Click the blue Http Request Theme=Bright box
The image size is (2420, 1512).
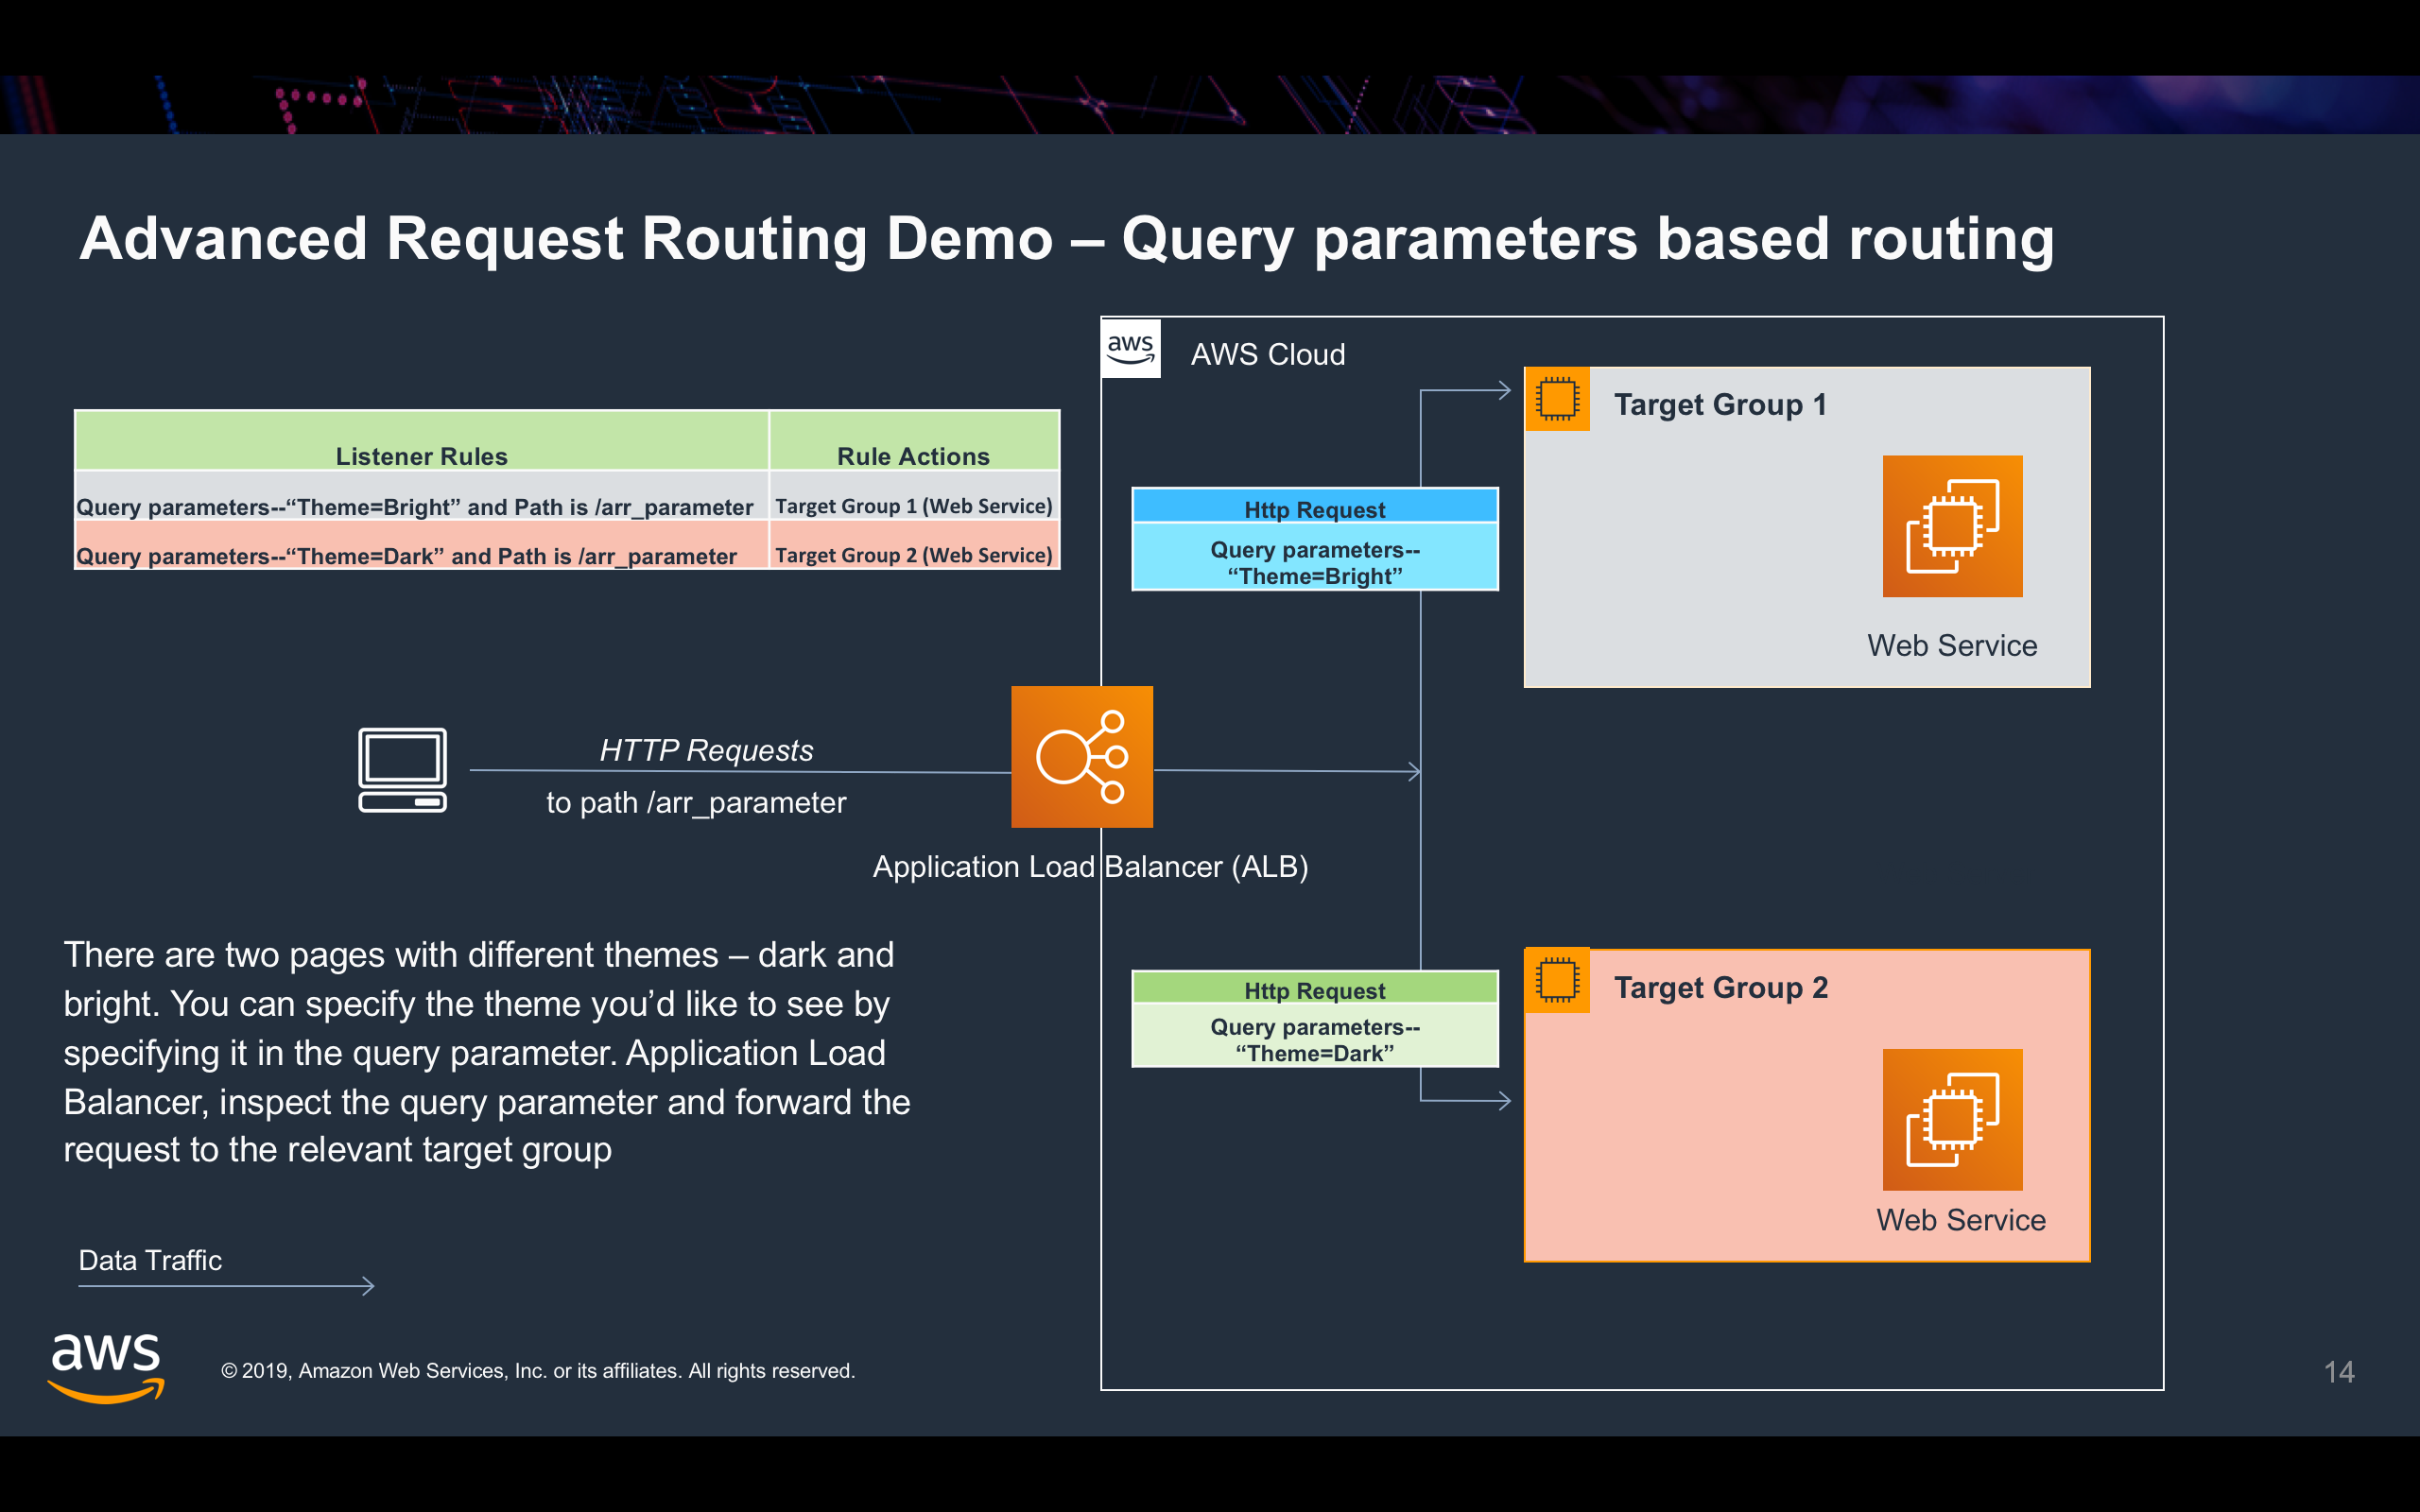point(1314,540)
